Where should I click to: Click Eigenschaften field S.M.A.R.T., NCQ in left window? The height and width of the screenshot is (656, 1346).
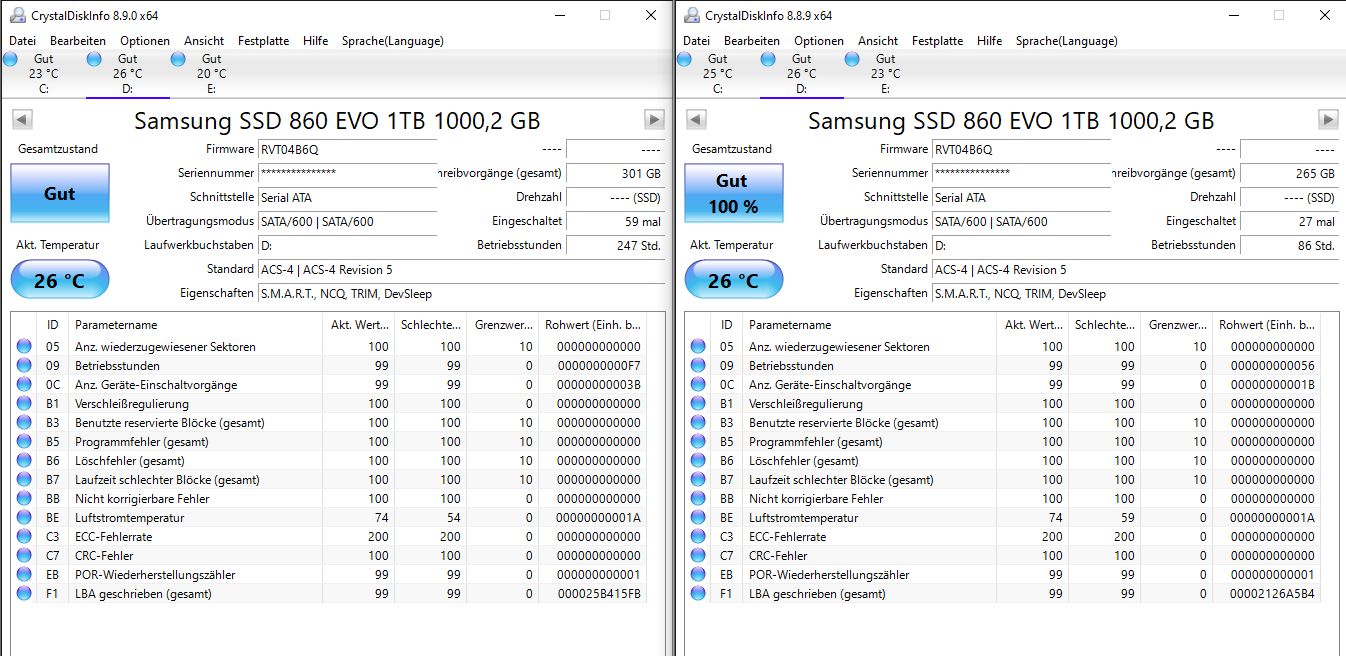point(461,294)
